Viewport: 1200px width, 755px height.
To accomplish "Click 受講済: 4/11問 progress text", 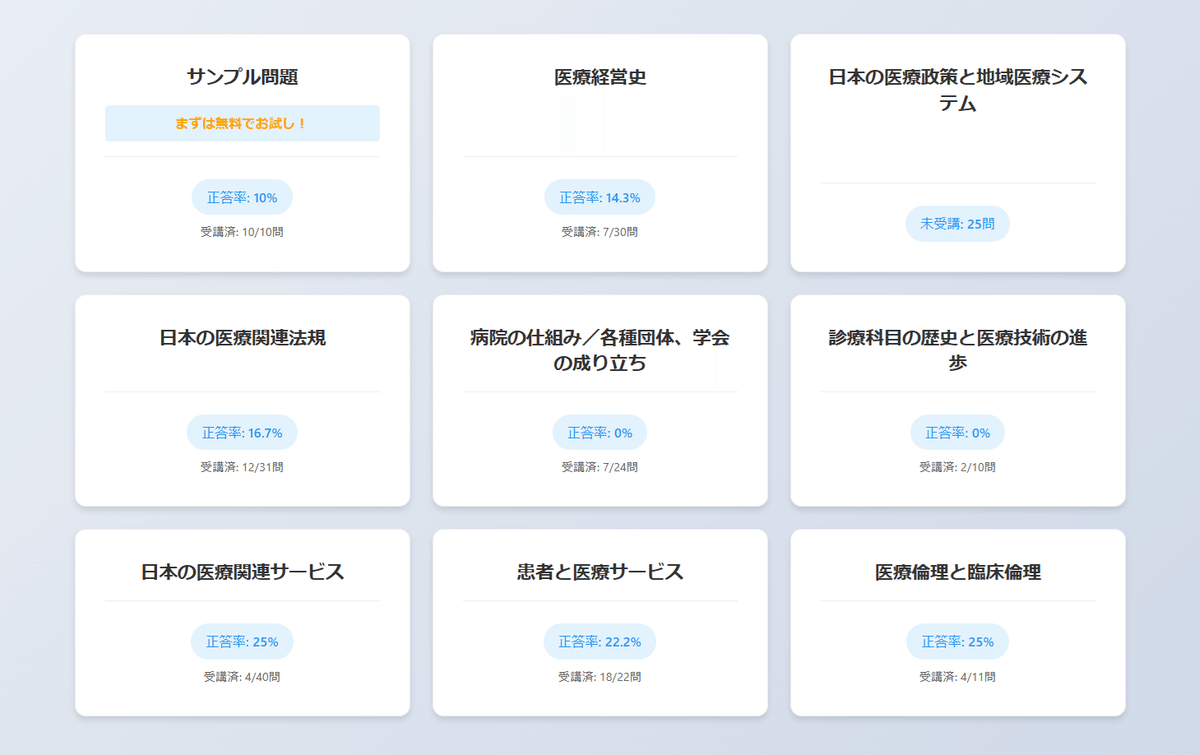I will (x=958, y=677).
